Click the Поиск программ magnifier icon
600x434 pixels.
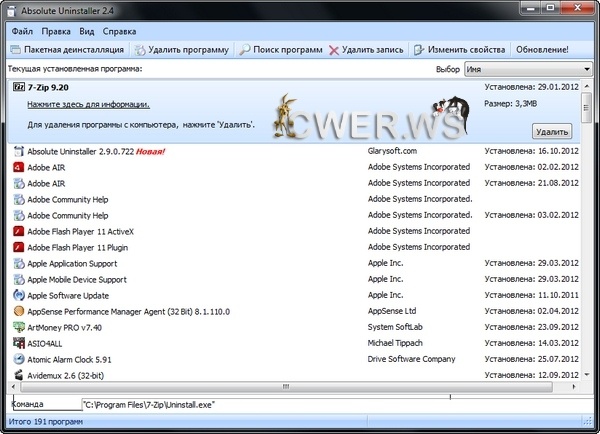pos(245,49)
